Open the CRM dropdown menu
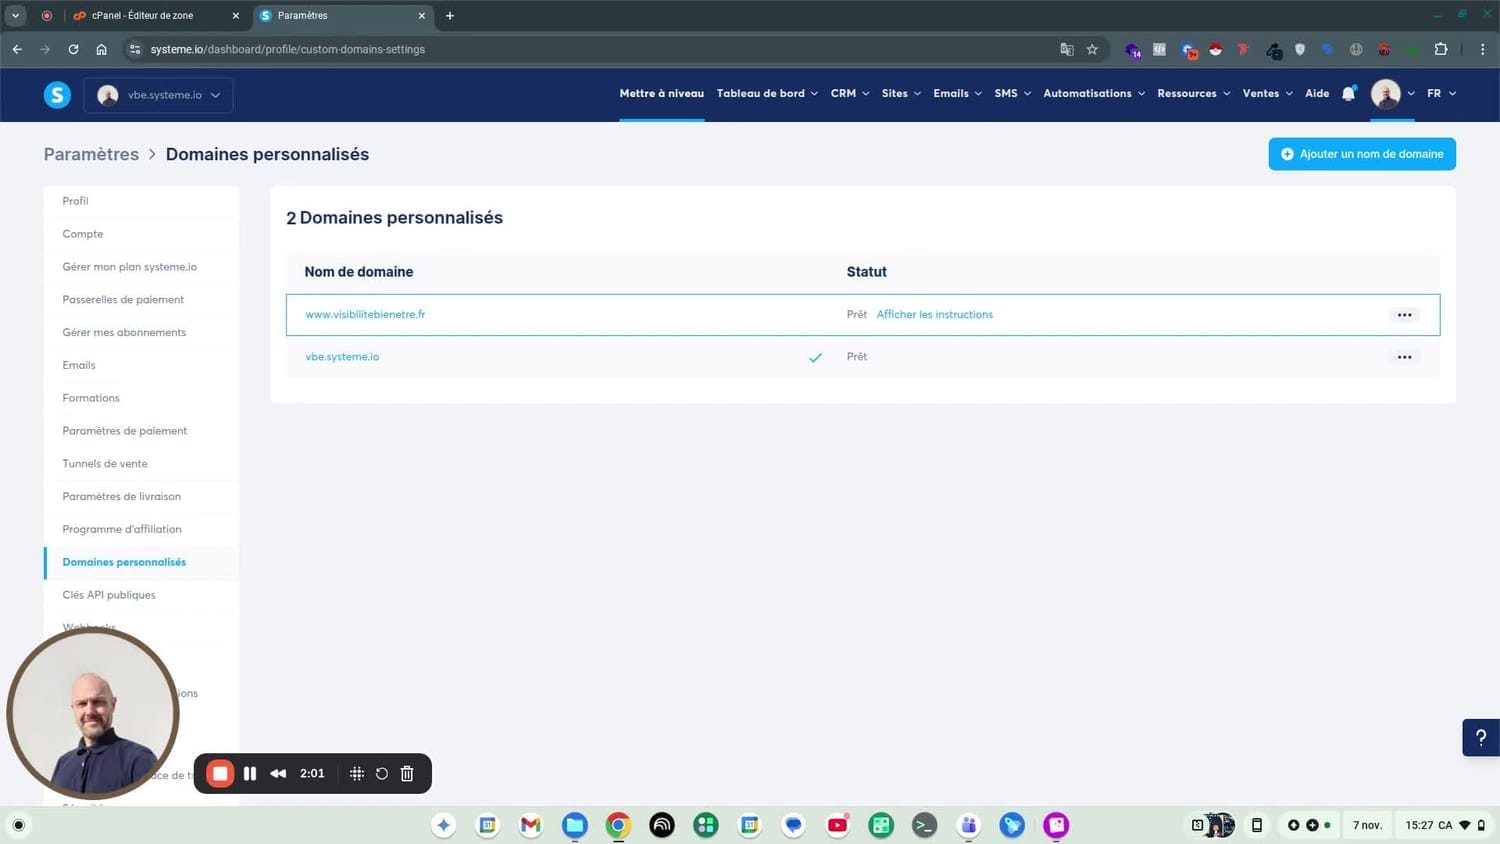 [x=849, y=94]
